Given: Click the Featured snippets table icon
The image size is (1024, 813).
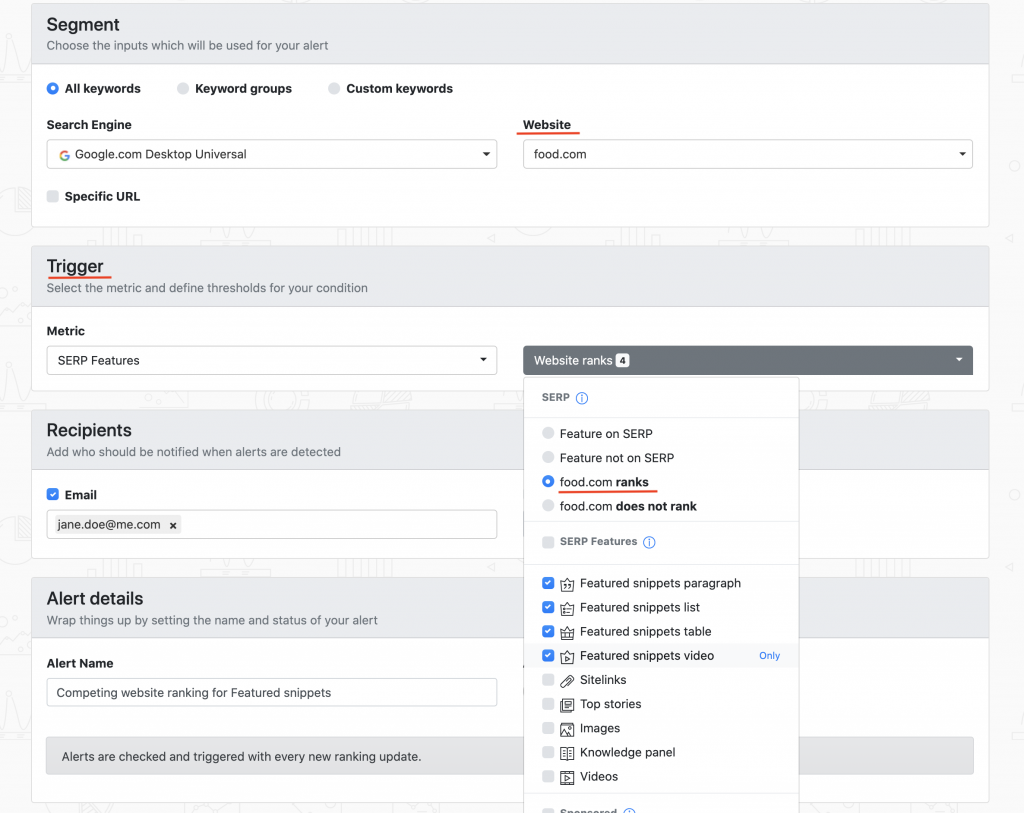Looking at the screenshot, I should click(567, 632).
